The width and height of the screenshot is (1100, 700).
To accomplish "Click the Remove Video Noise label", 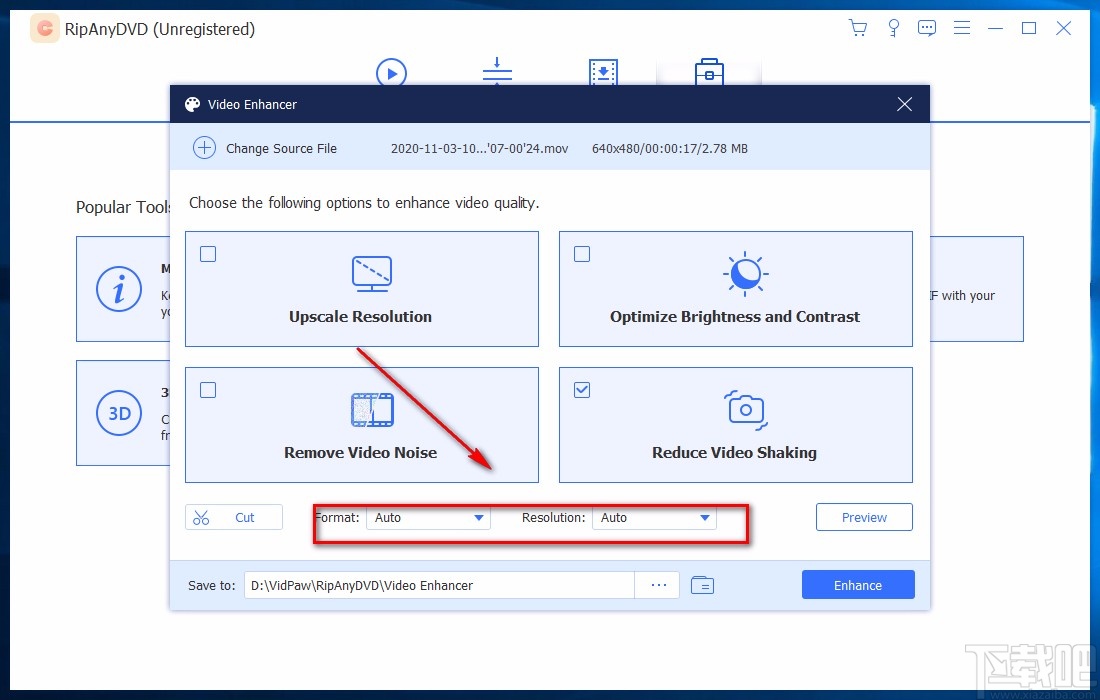I will (361, 453).
